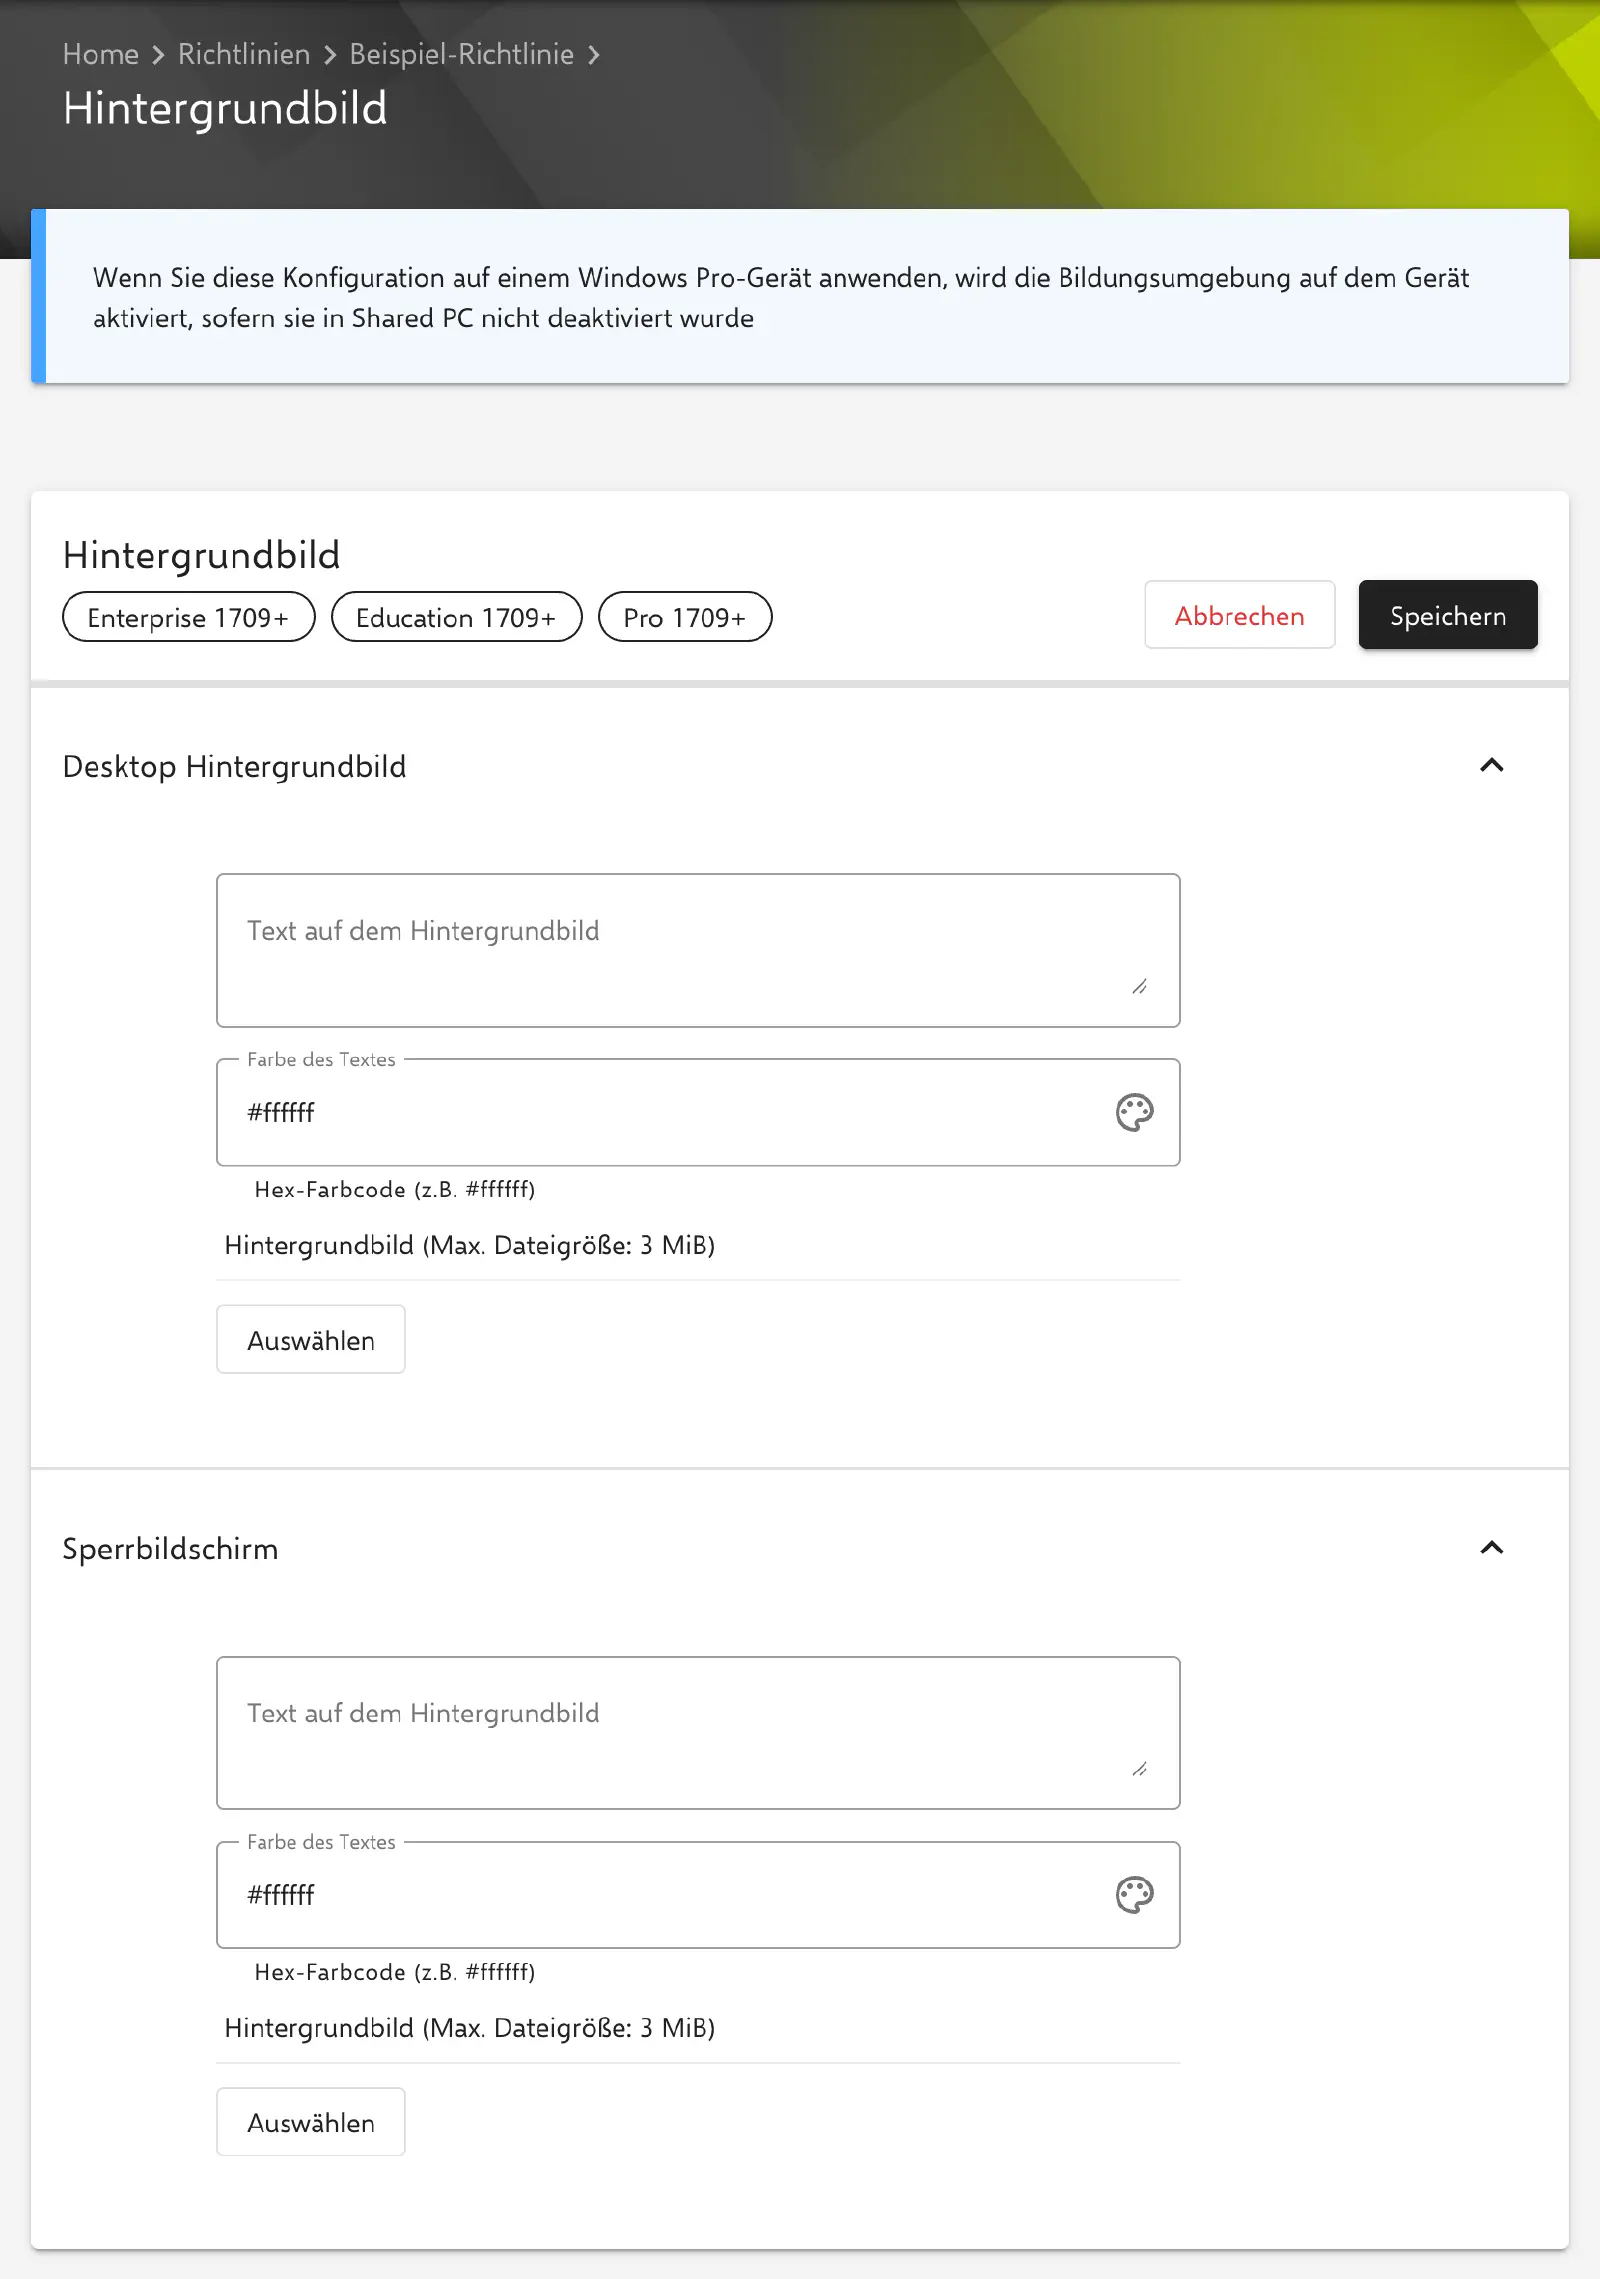This screenshot has height=2279, width=1600.
Task: Focus the Desktop Hintergrundbild text area
Action: point(698,950)
